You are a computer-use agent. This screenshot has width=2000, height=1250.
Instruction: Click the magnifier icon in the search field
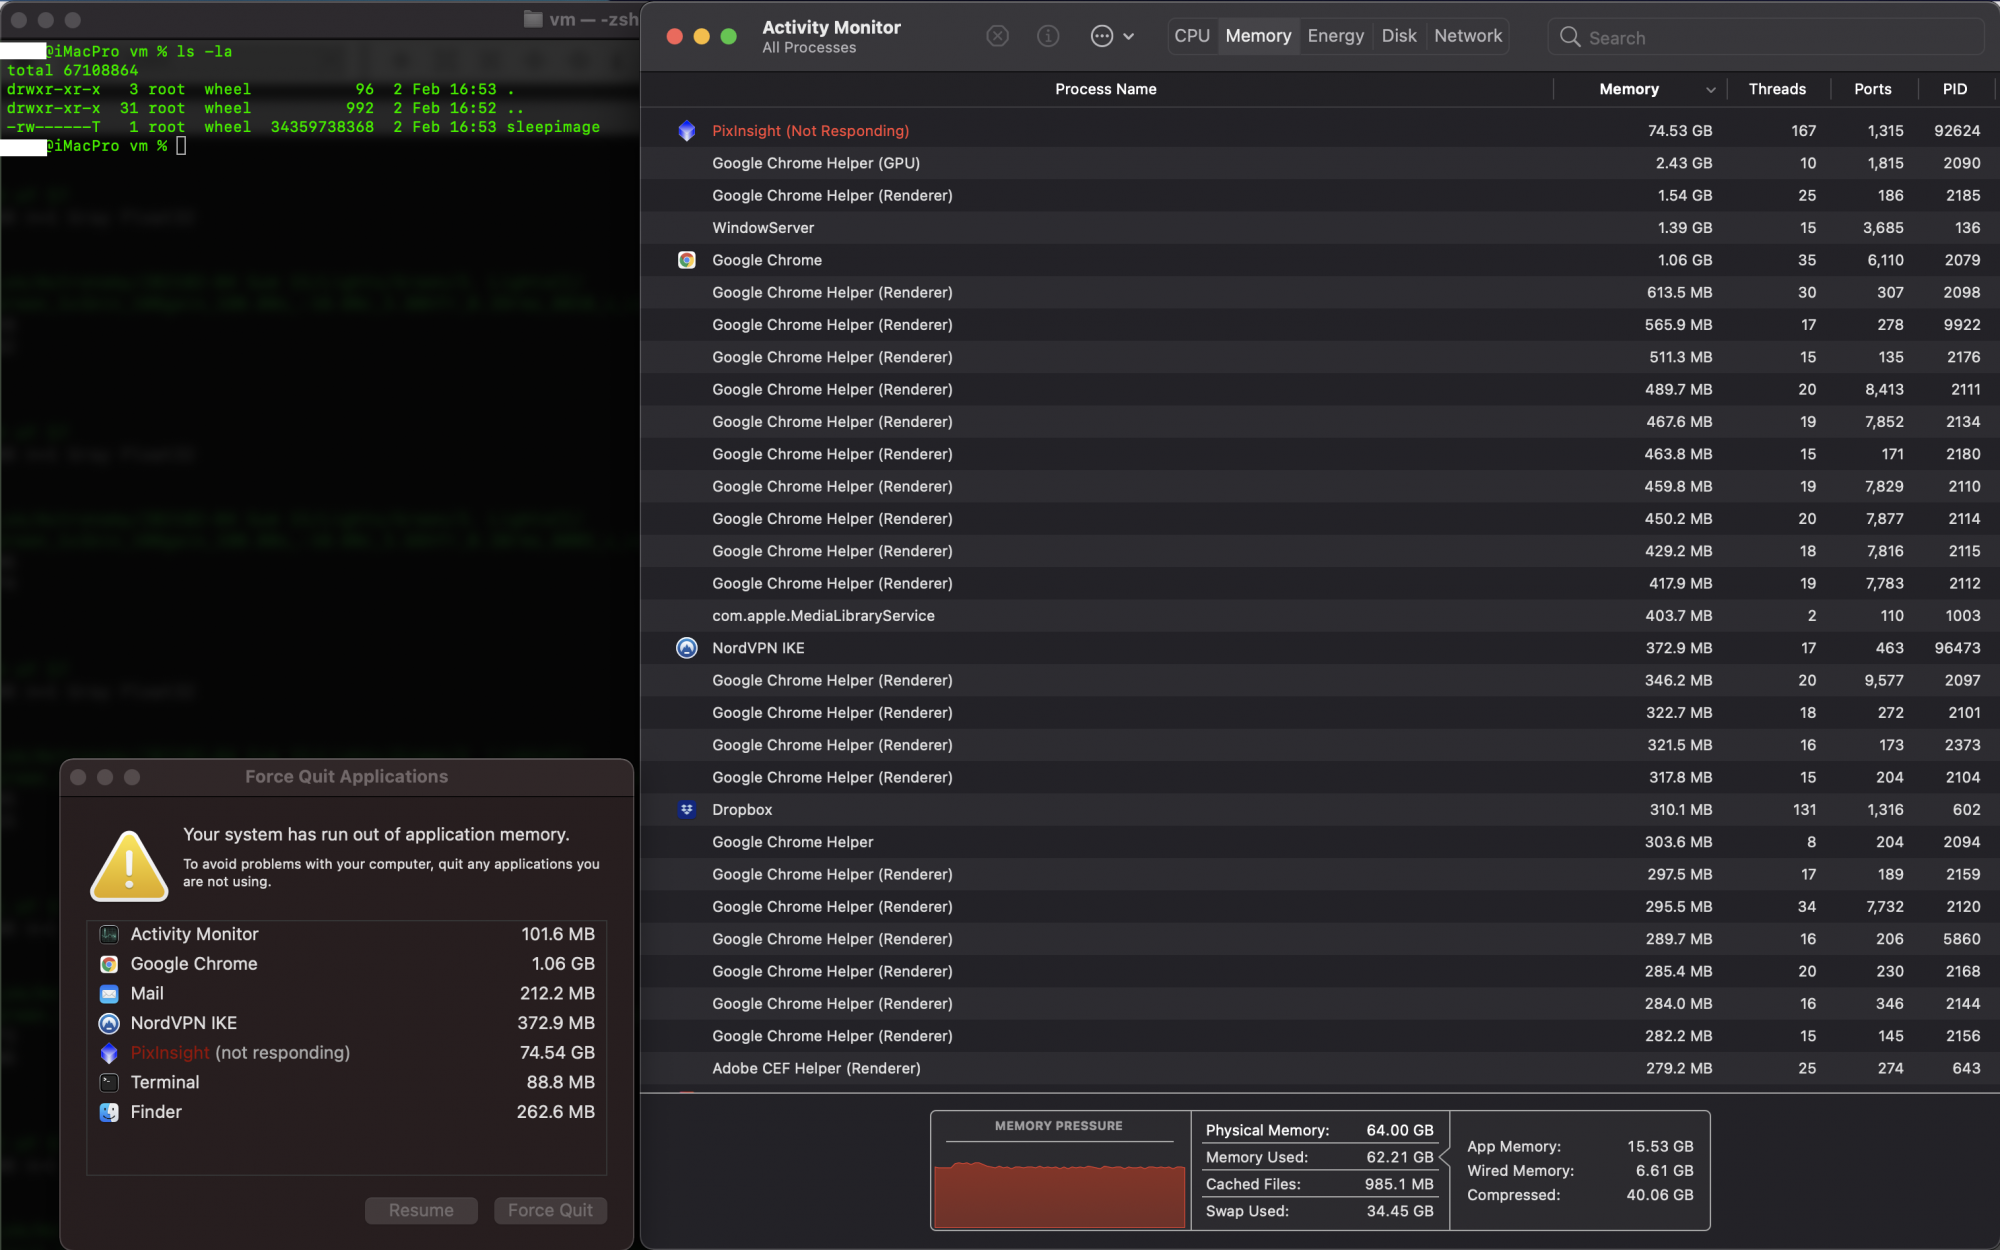coord(1570,37)
